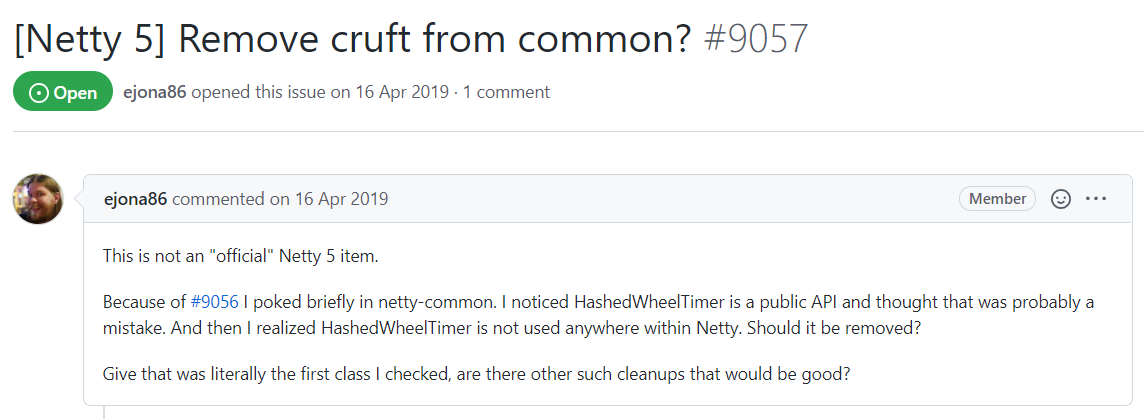Click ejona86 username in the comment header
Screen dimensions: 1144x419
pyautogui.click(x=135, y=199)
